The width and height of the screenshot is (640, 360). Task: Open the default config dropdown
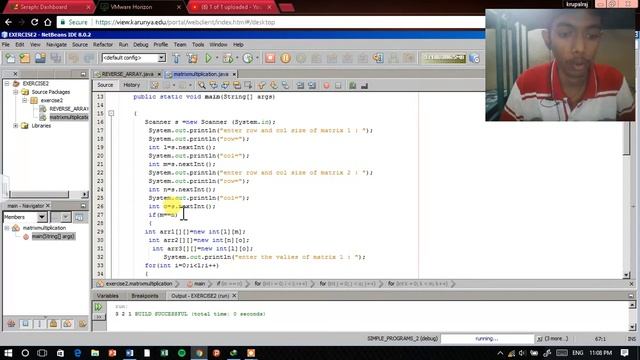coord(161,58)
